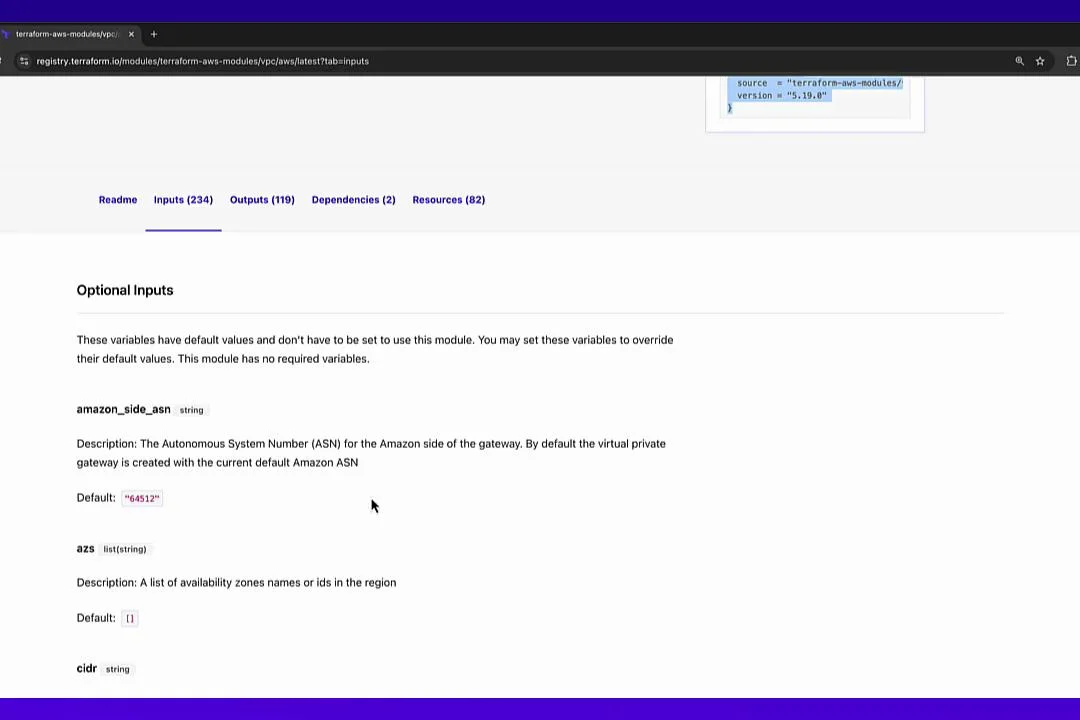This screenshot has width=1080, height=720.
Task: Click the site information icon in address bar
Action: (x=24, y=61)
